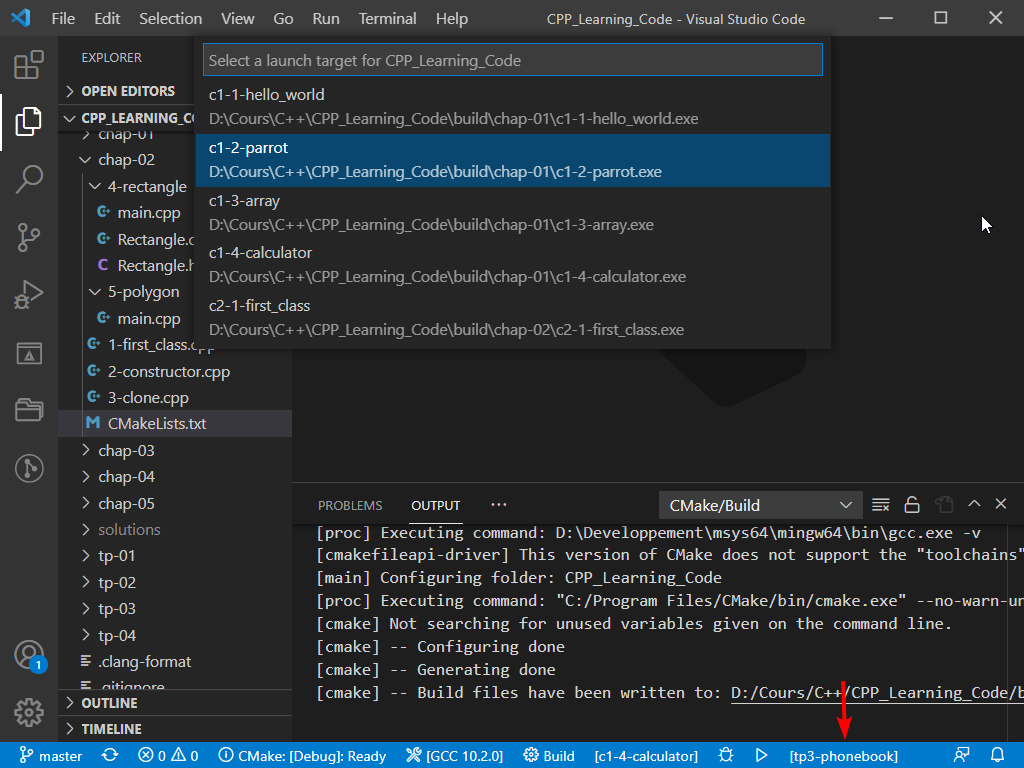
Task: Select the c1-1-hello_world launch target
Action: pyautogui.click(x=513, y=107)
